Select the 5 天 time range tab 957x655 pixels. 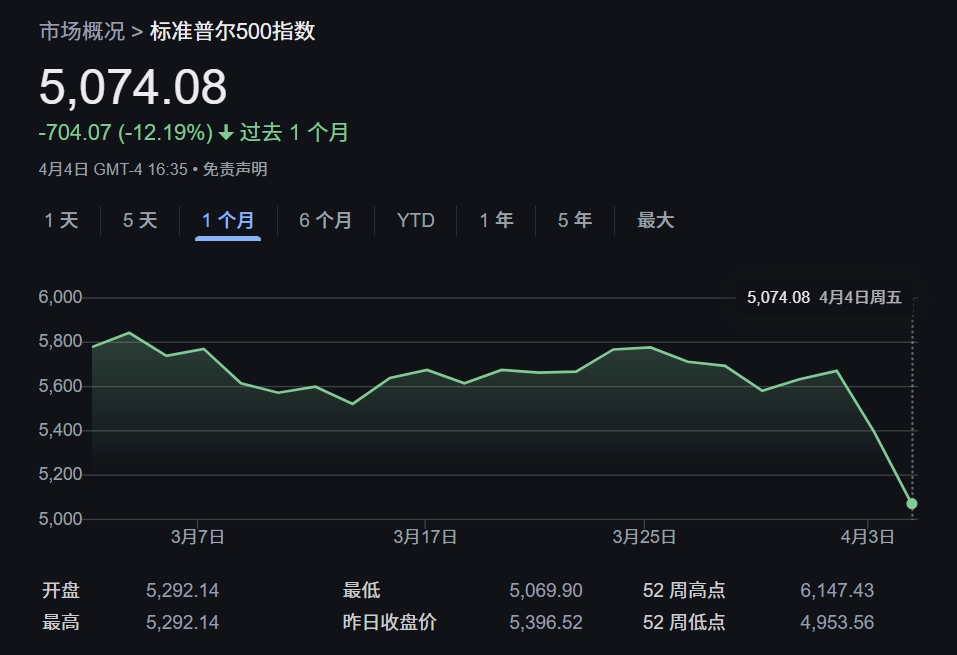pyautogui.click(x=140, y=220)
